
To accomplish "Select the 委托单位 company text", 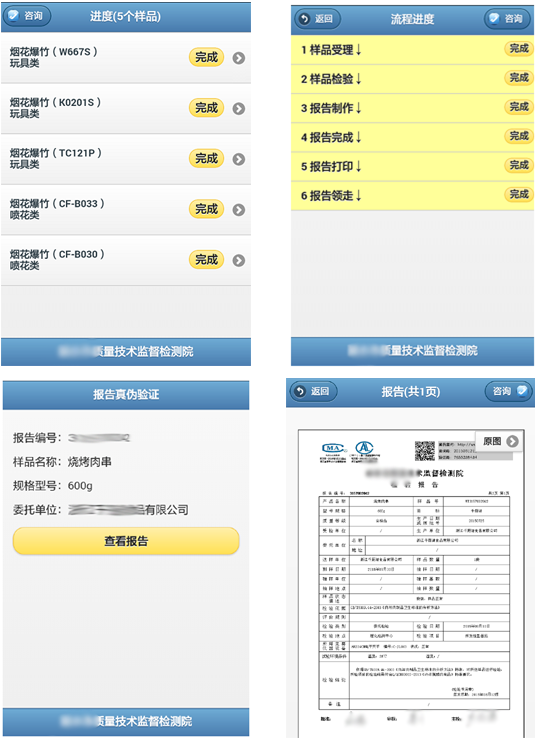I will click(x=100, y=510).
